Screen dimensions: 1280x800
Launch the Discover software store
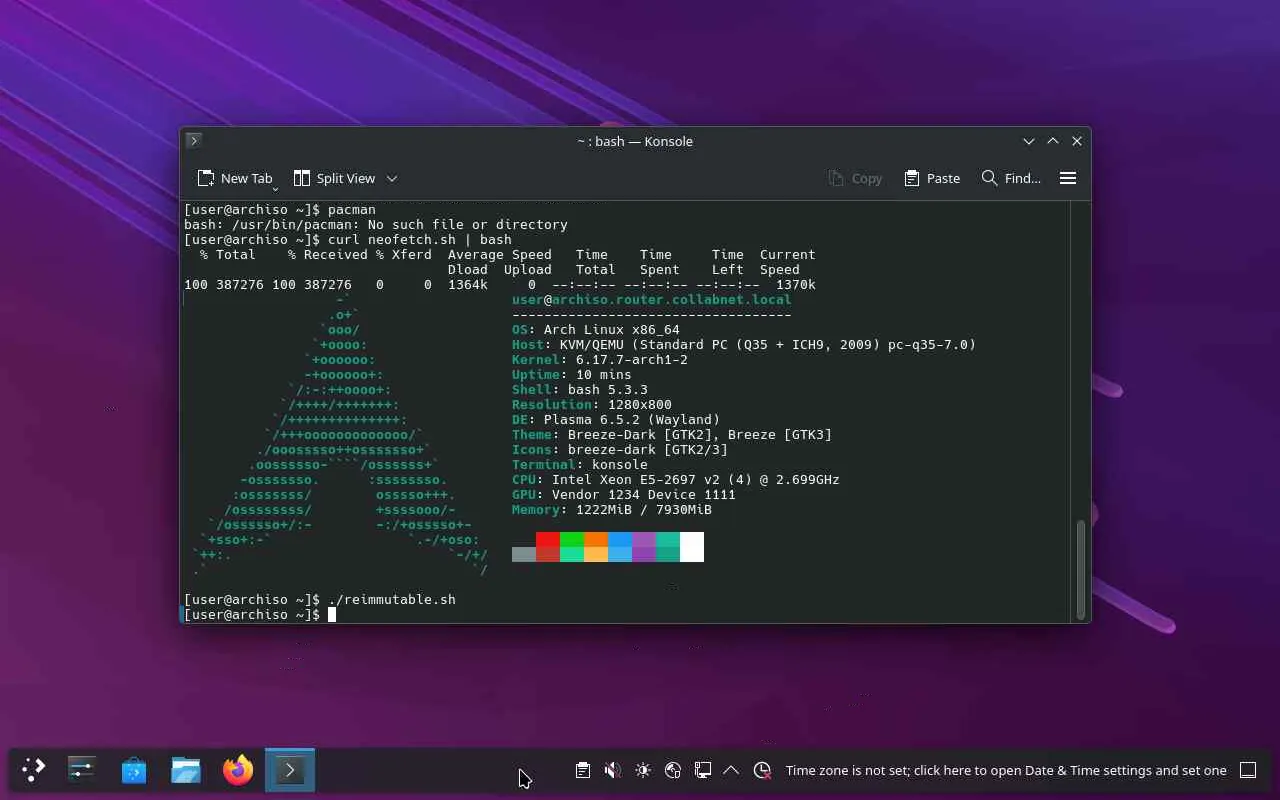(x=134, y=770)
